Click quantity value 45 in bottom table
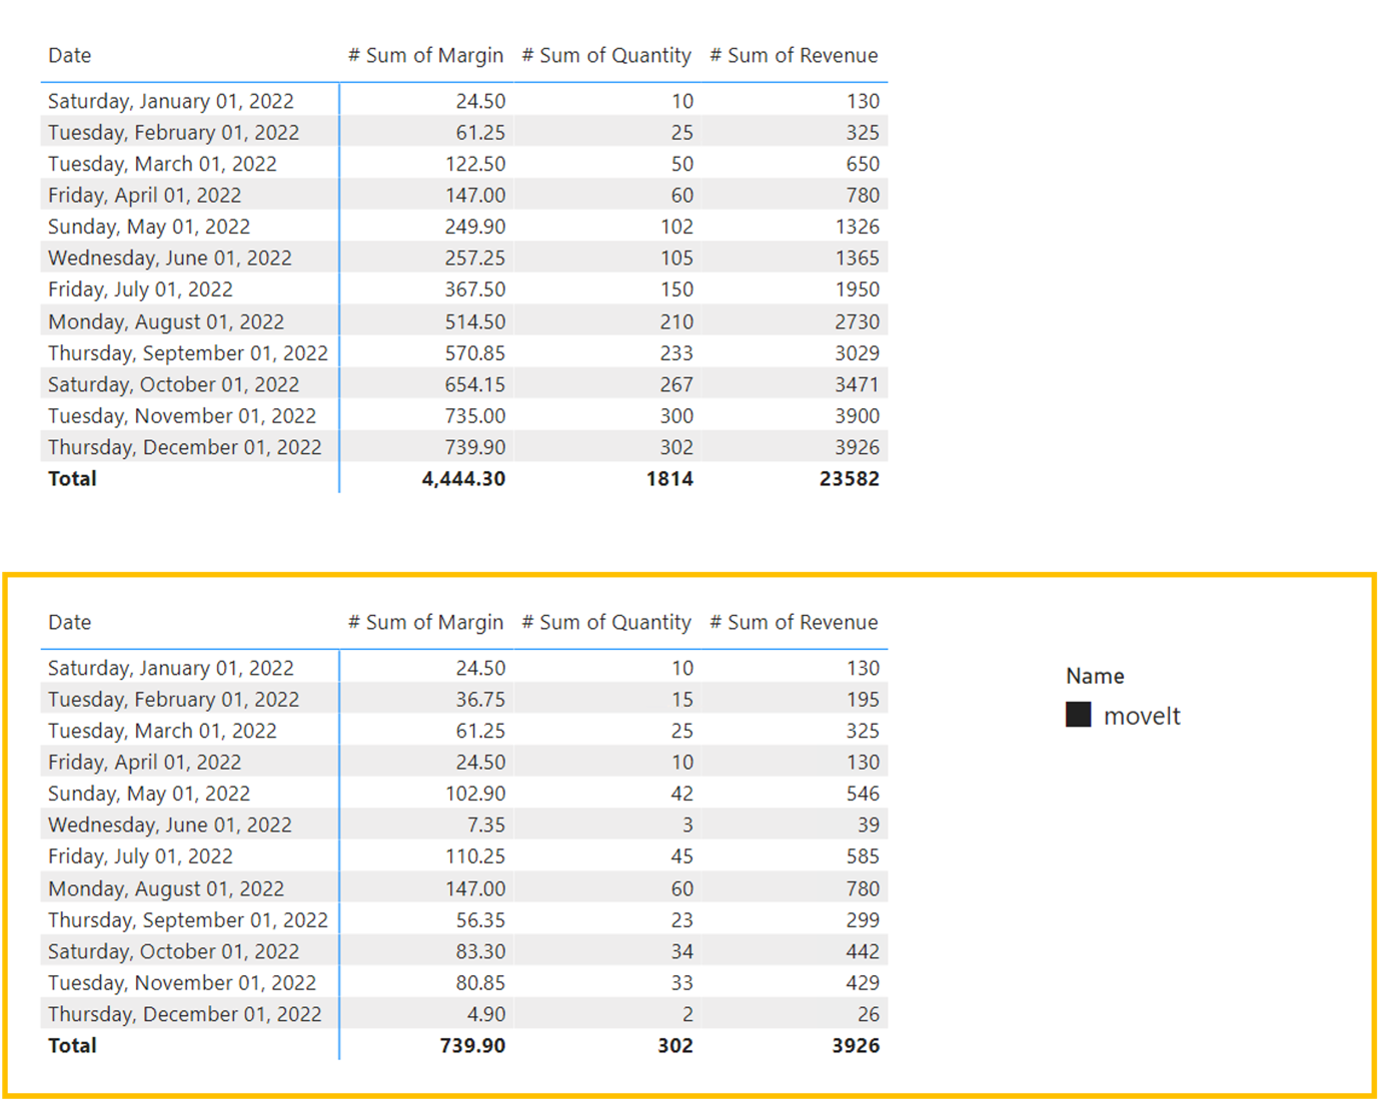Viewport: 1384px width, 1100px height. (x=682, y=856)
